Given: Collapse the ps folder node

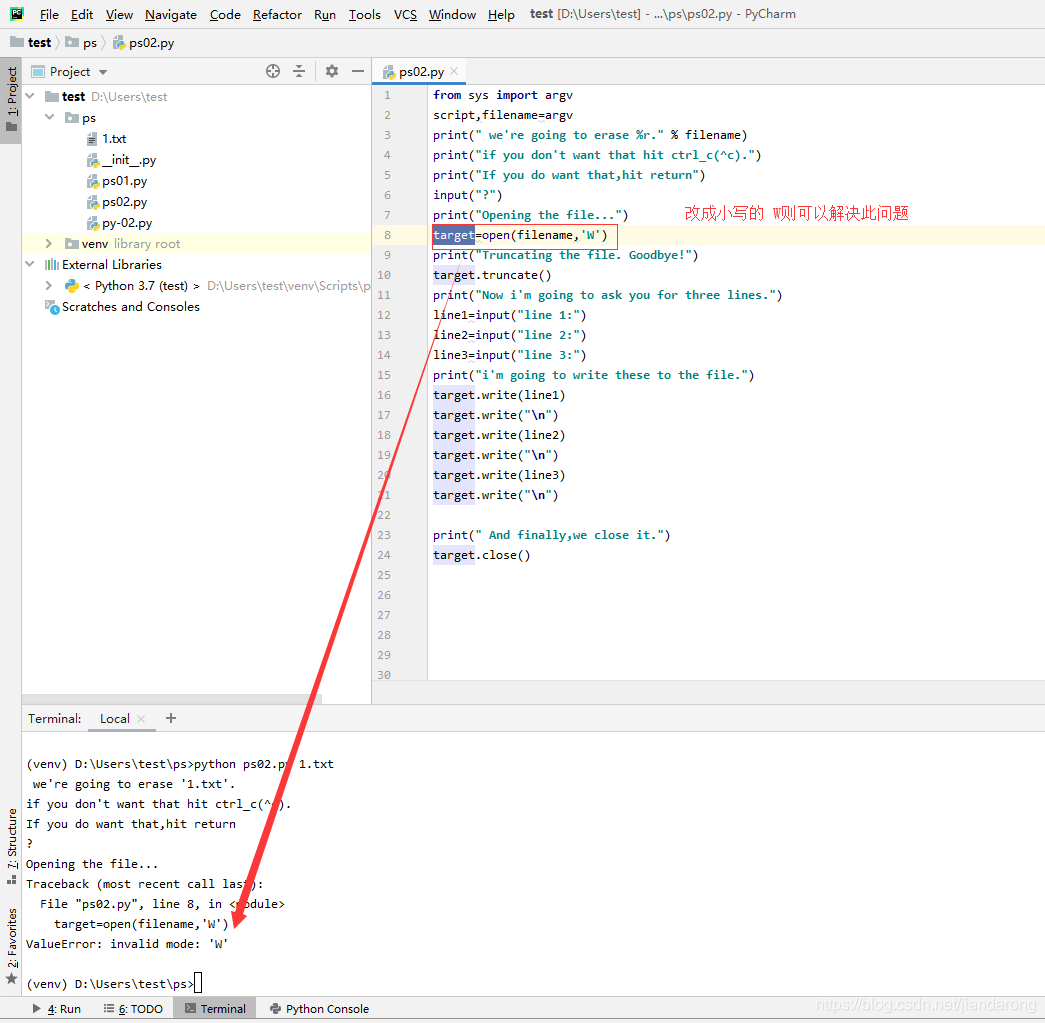Looking at the screenshot, I should coord(49,117).
